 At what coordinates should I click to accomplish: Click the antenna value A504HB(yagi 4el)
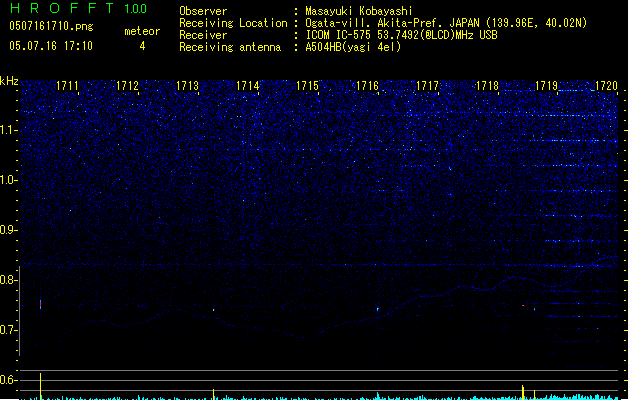353,47
